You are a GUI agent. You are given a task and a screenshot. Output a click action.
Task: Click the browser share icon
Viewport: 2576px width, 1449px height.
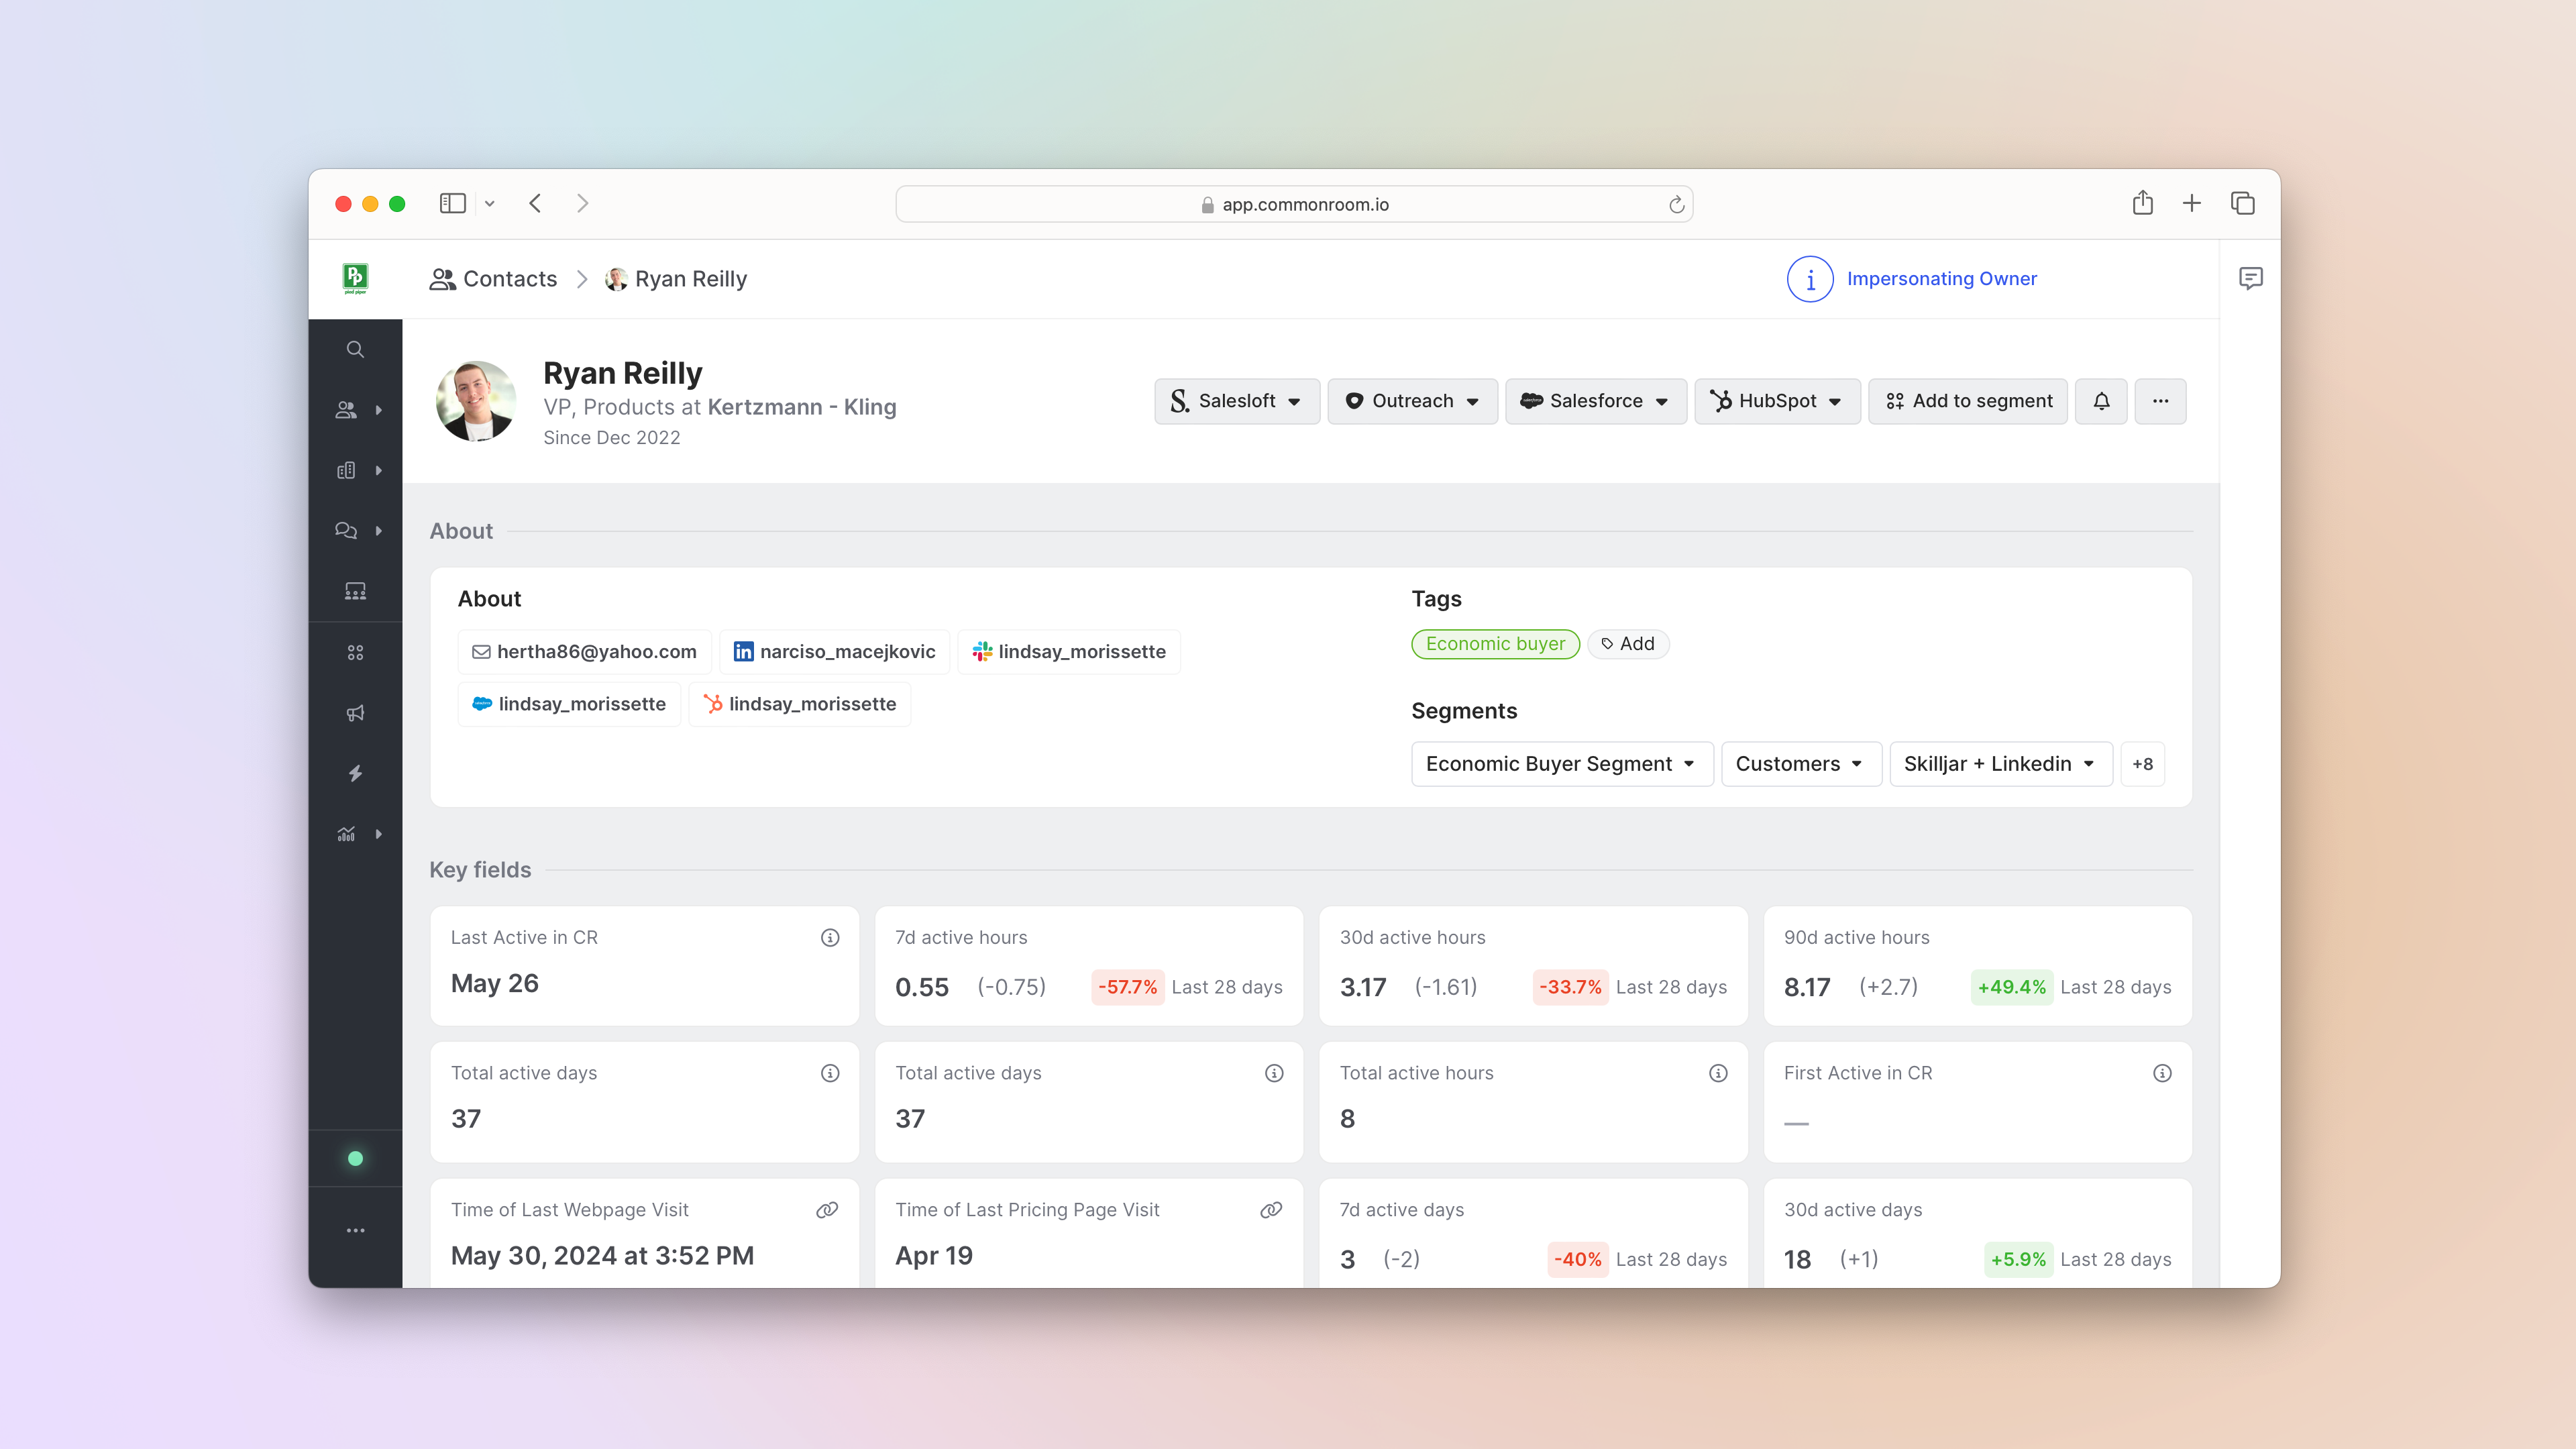pyautogui.click(x=2142, y=204)
